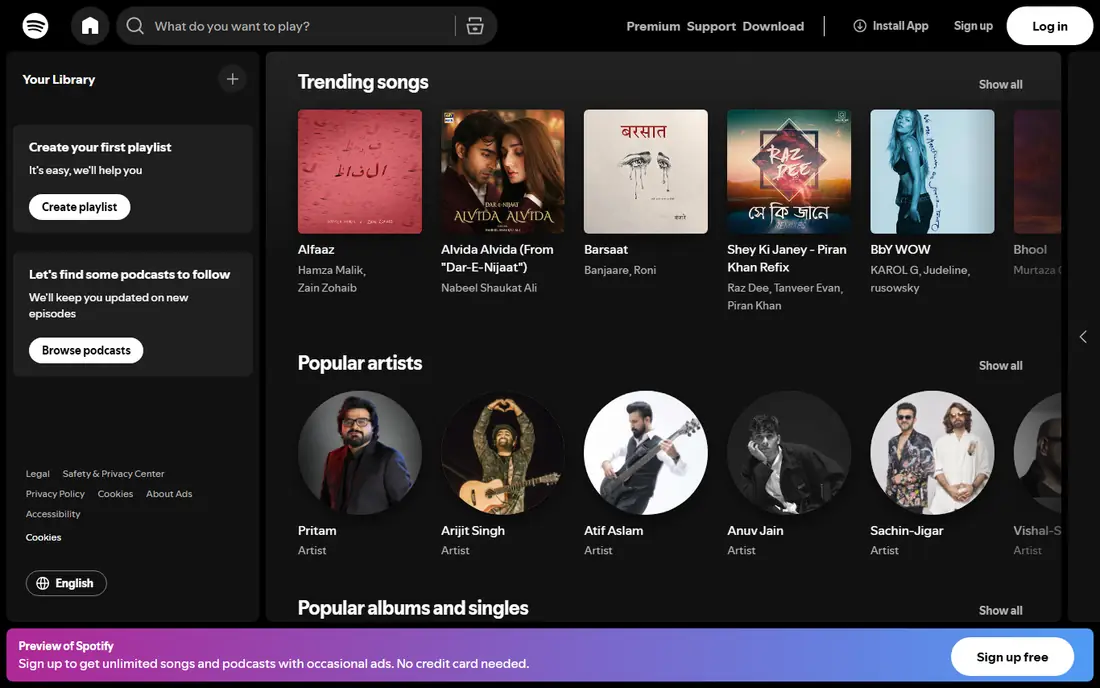Click the Banjaare artist name

[607, 270]
